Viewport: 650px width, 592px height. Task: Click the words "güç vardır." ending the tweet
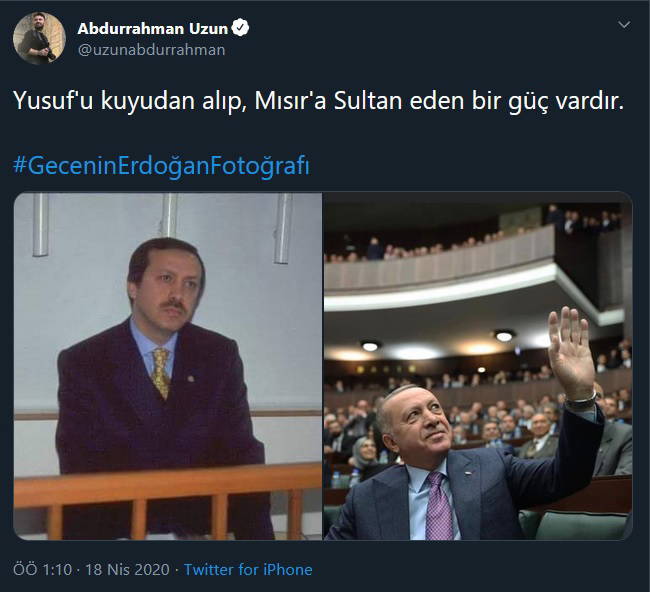(566, 102)
